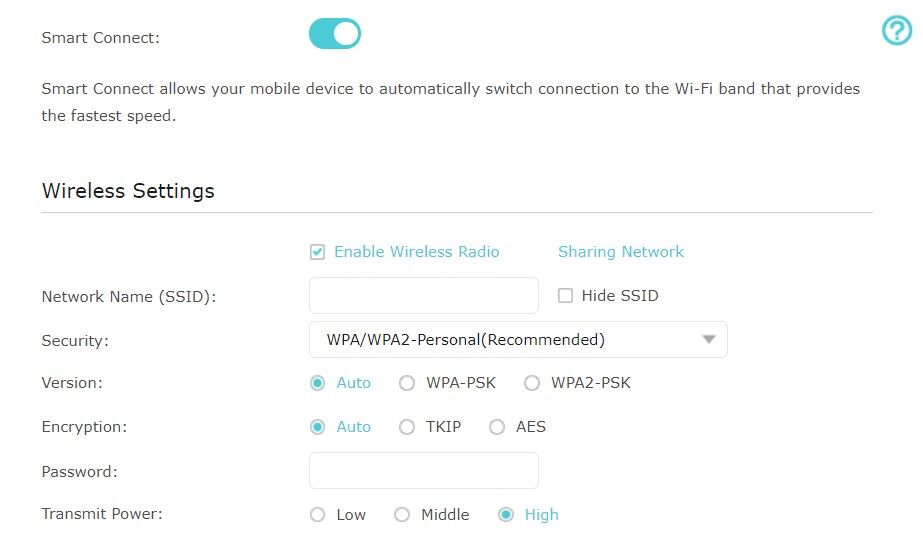Uncheck the Enable Wireless Radio checkbox
The height and width of the screenshot is (545, 923).
(x=317, y=252)
